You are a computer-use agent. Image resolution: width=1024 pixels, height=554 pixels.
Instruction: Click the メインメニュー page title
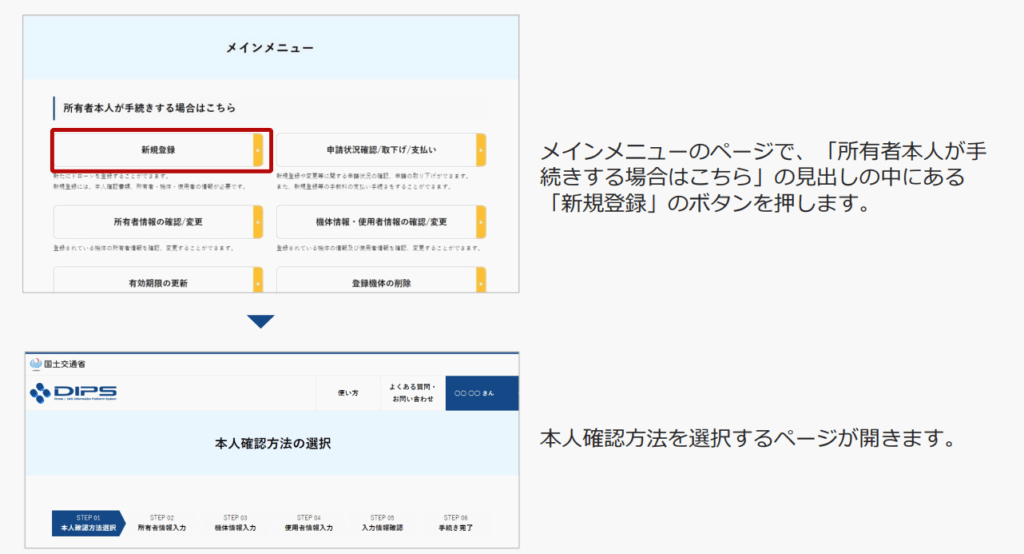(x=270, y=48)
